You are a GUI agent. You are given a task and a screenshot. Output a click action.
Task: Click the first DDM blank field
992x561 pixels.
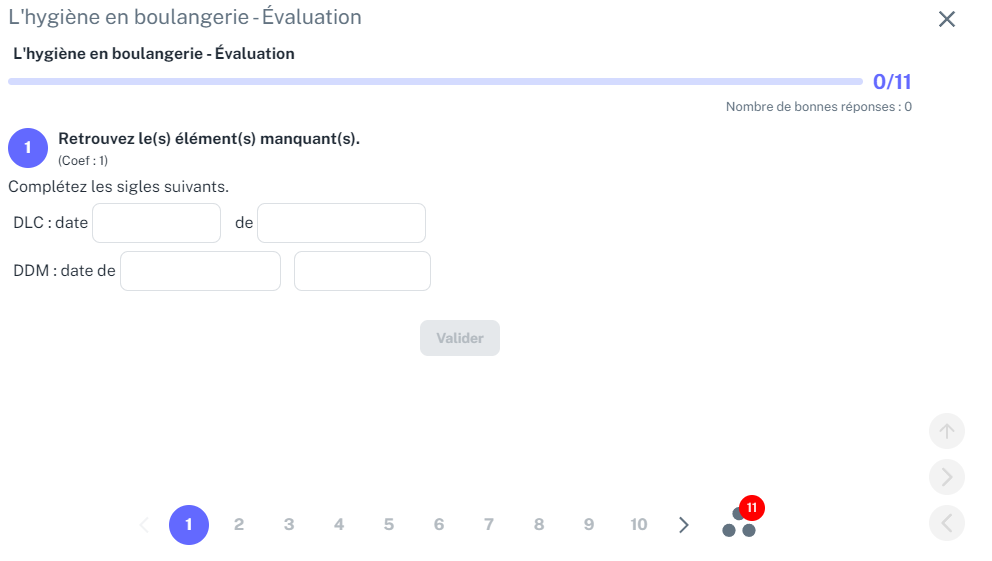200,271
